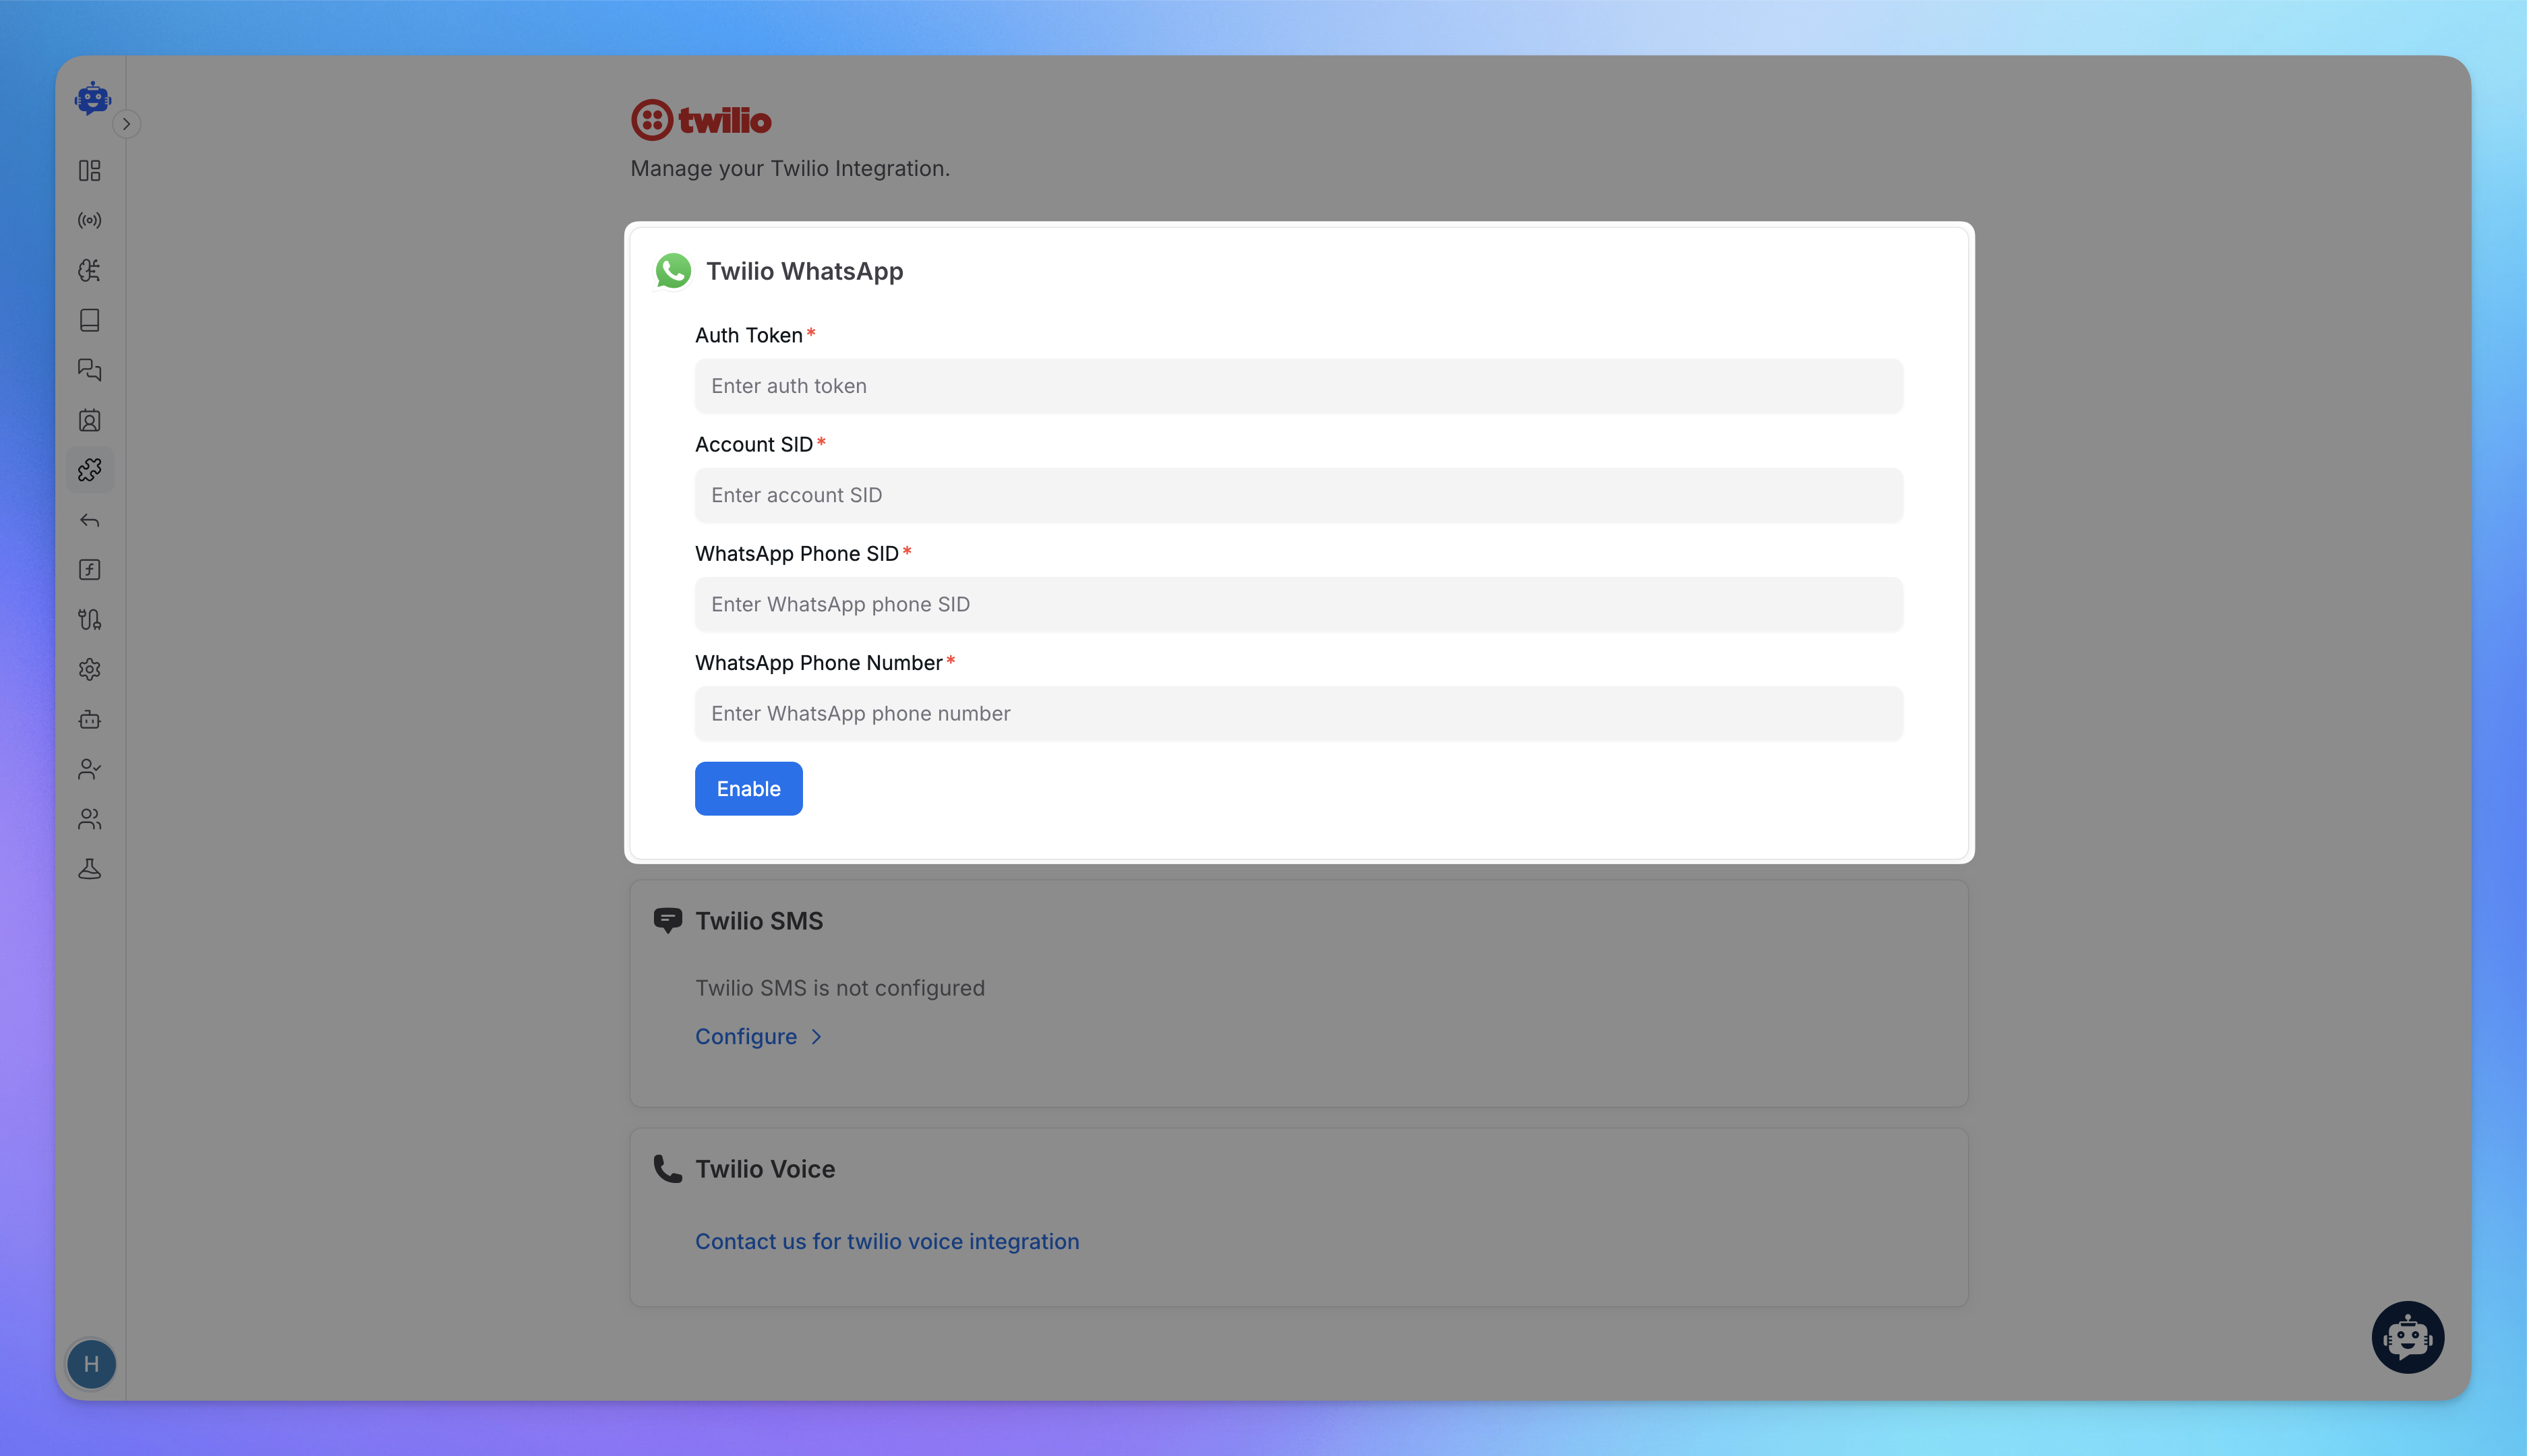Focus the WhatsApp Phone Number input field

[x=1298, y=714]
